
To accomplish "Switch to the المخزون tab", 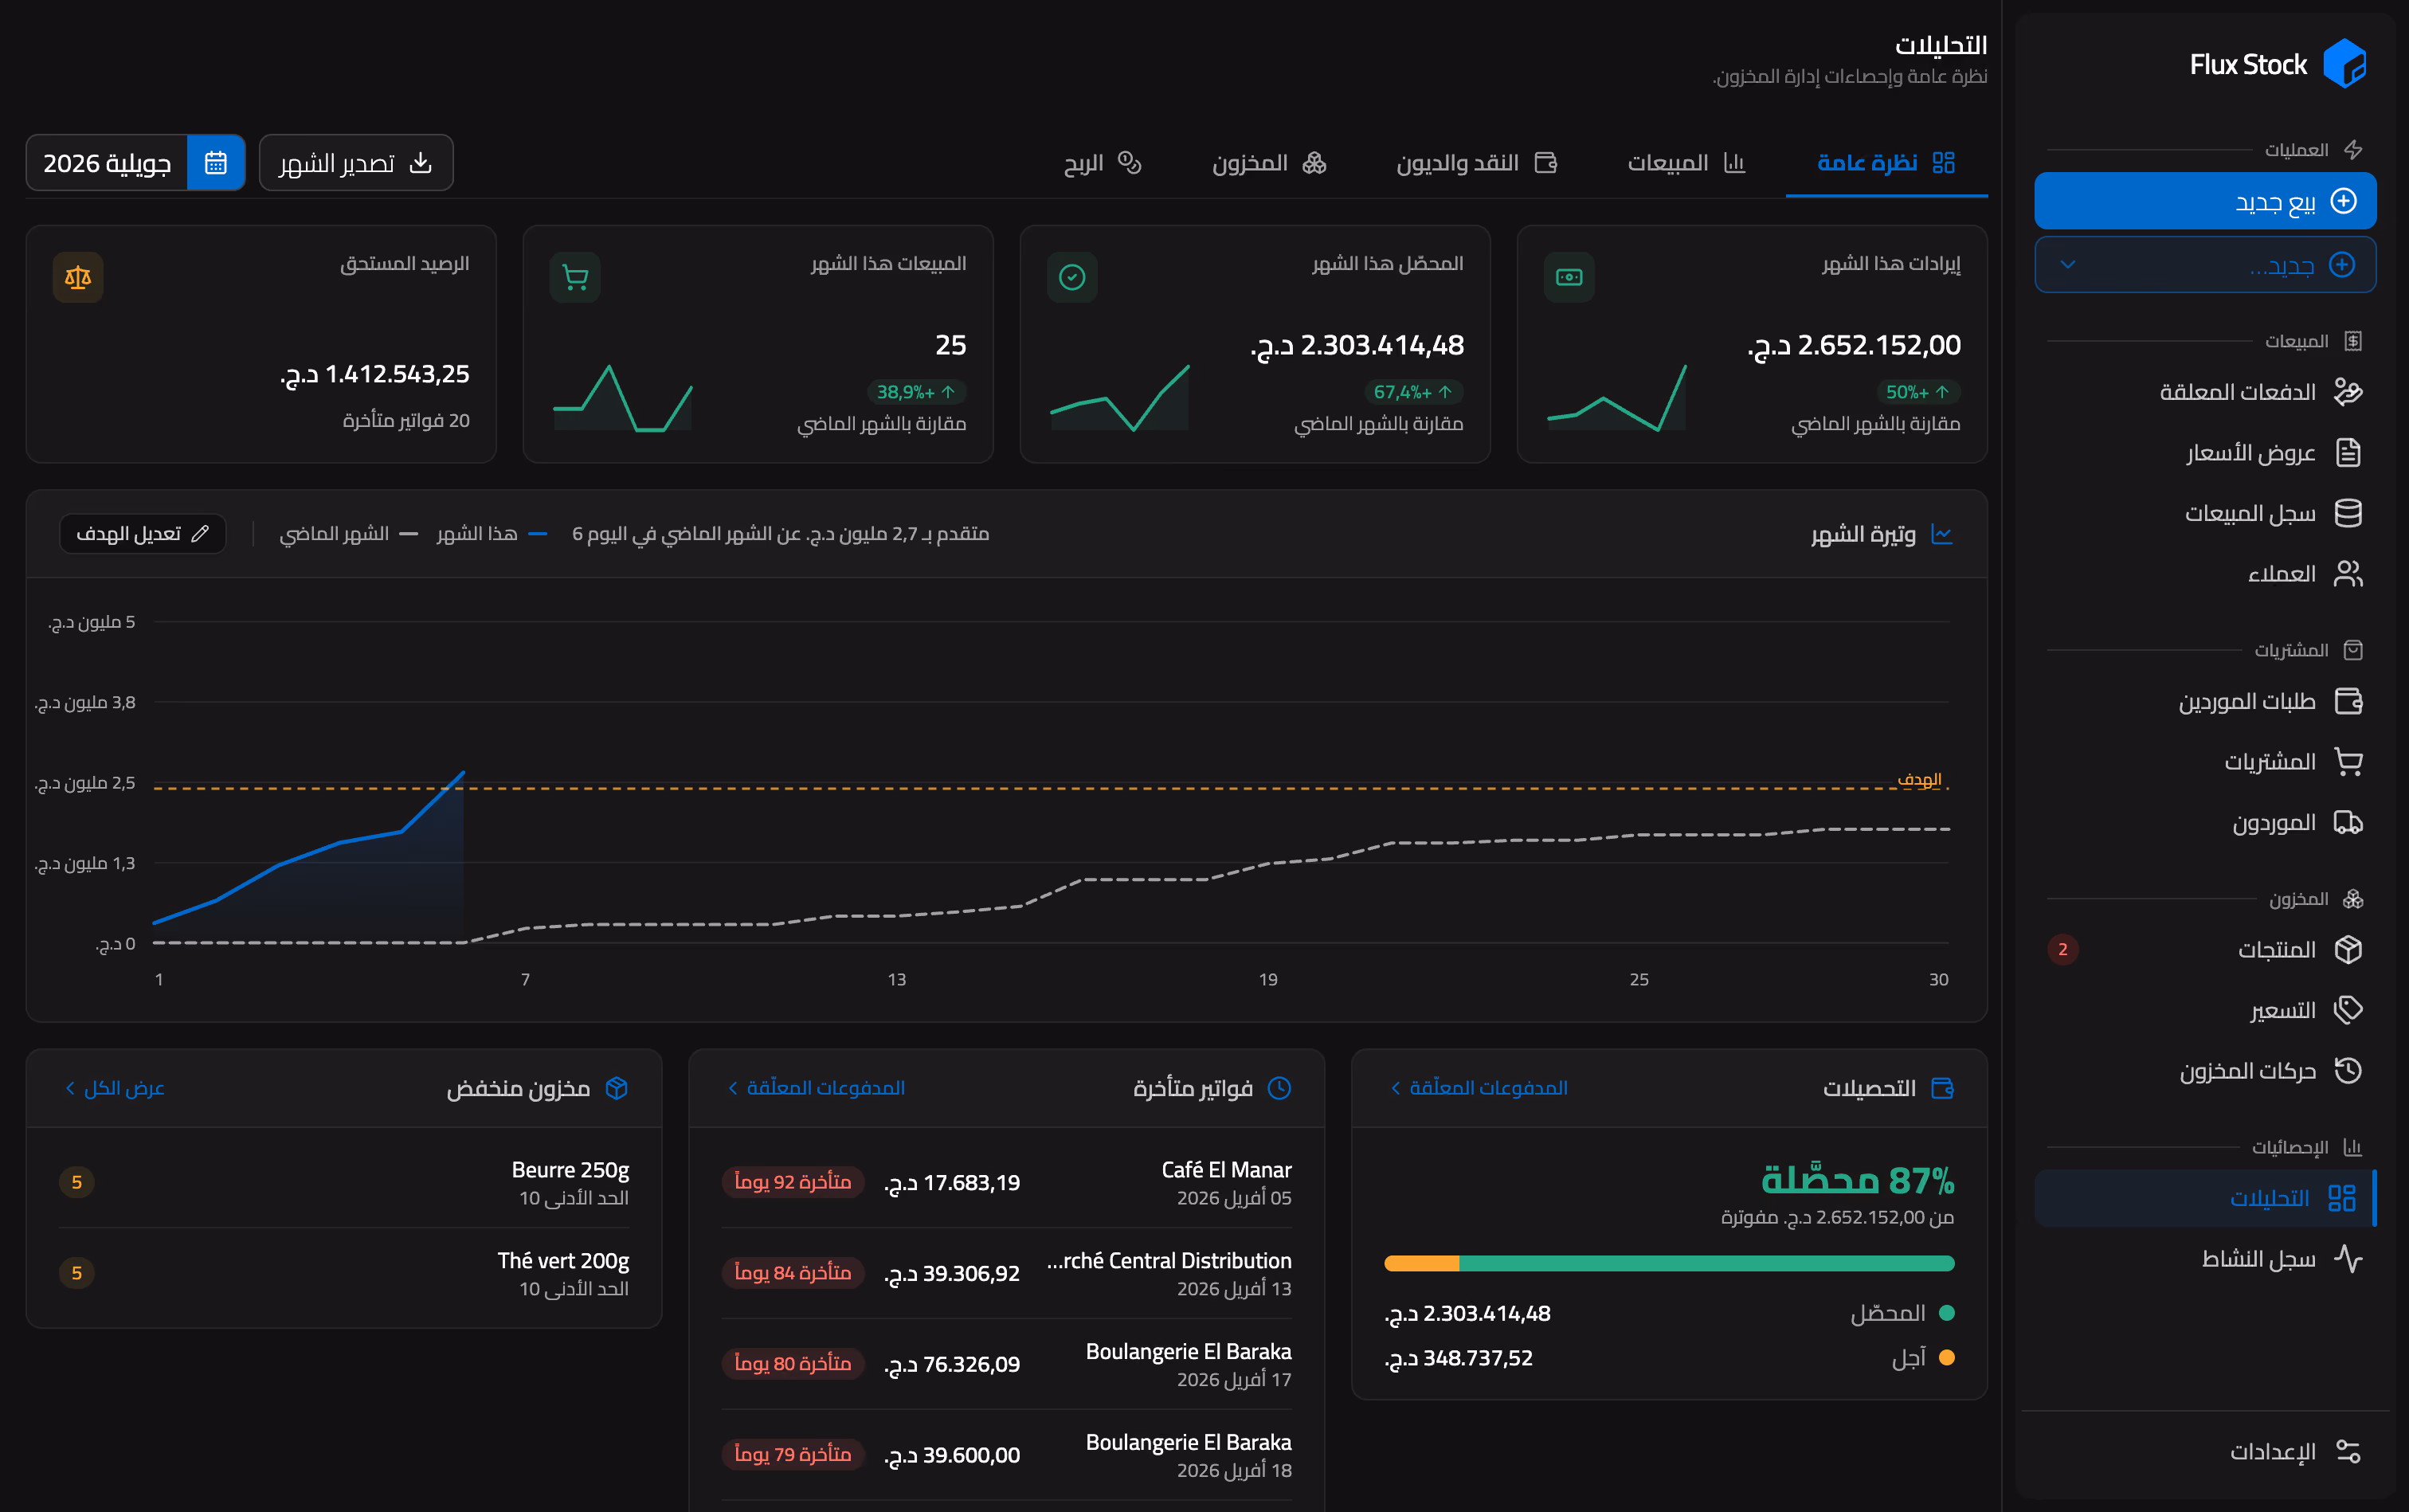I will coord(1269,163).
